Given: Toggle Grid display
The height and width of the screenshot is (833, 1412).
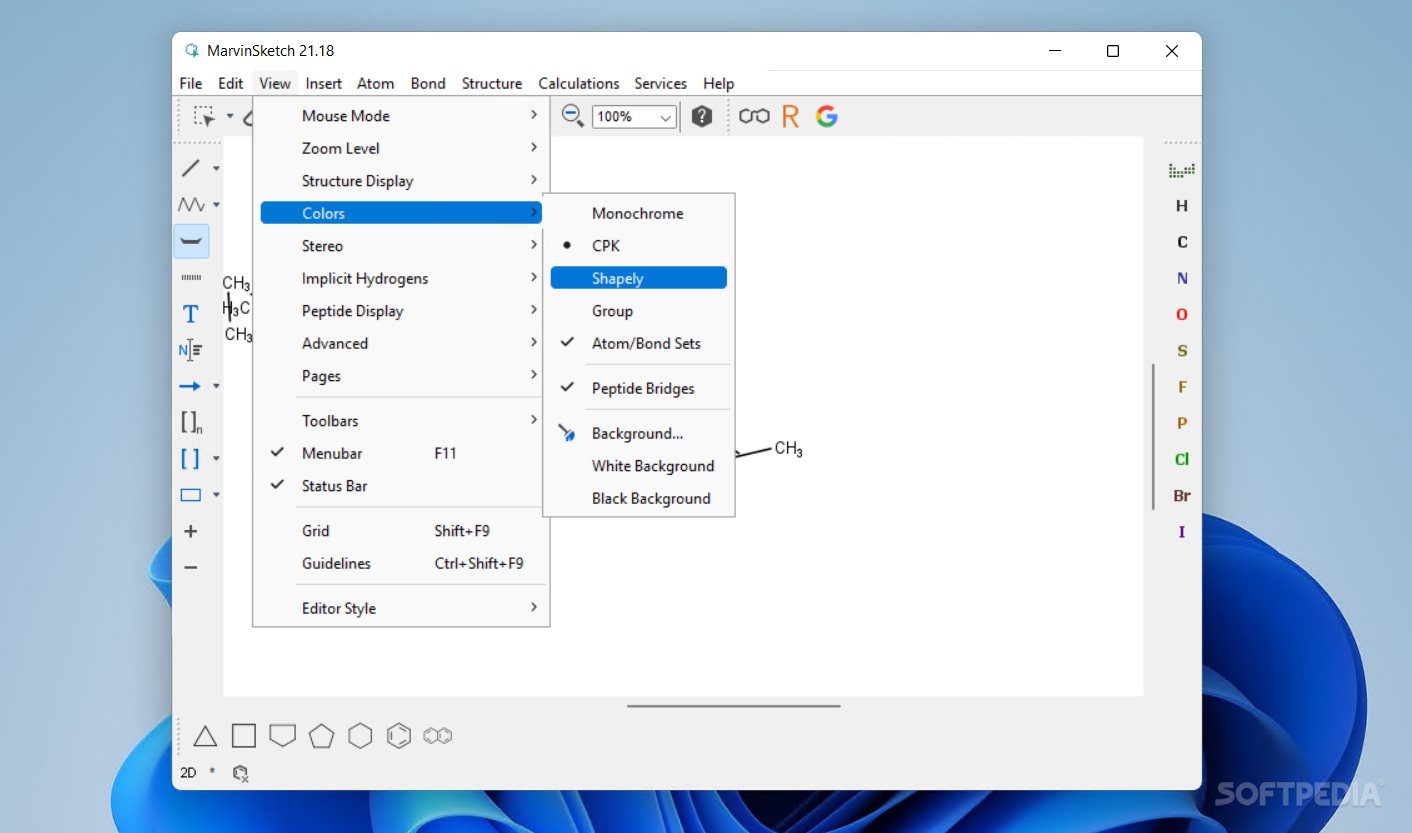Looking at the screenshot, I should pos(401,531).
